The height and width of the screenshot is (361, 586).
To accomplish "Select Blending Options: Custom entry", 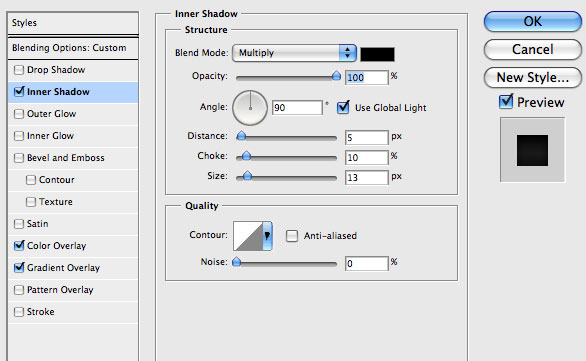I will pos(73,48).
